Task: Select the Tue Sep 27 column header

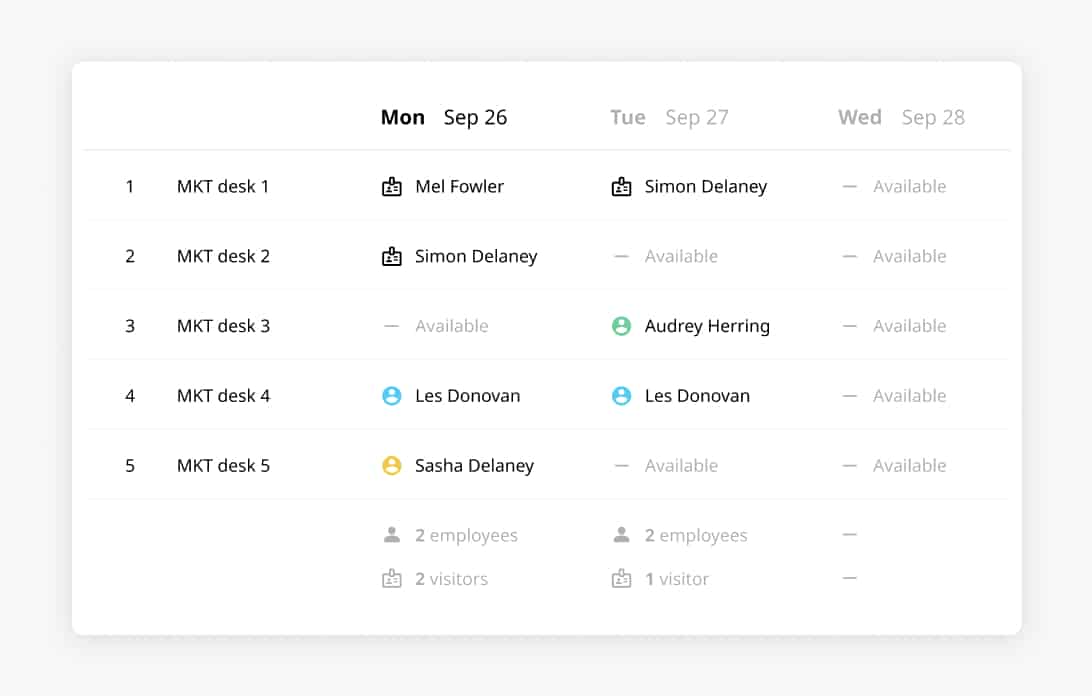Action: click(669, 117)
